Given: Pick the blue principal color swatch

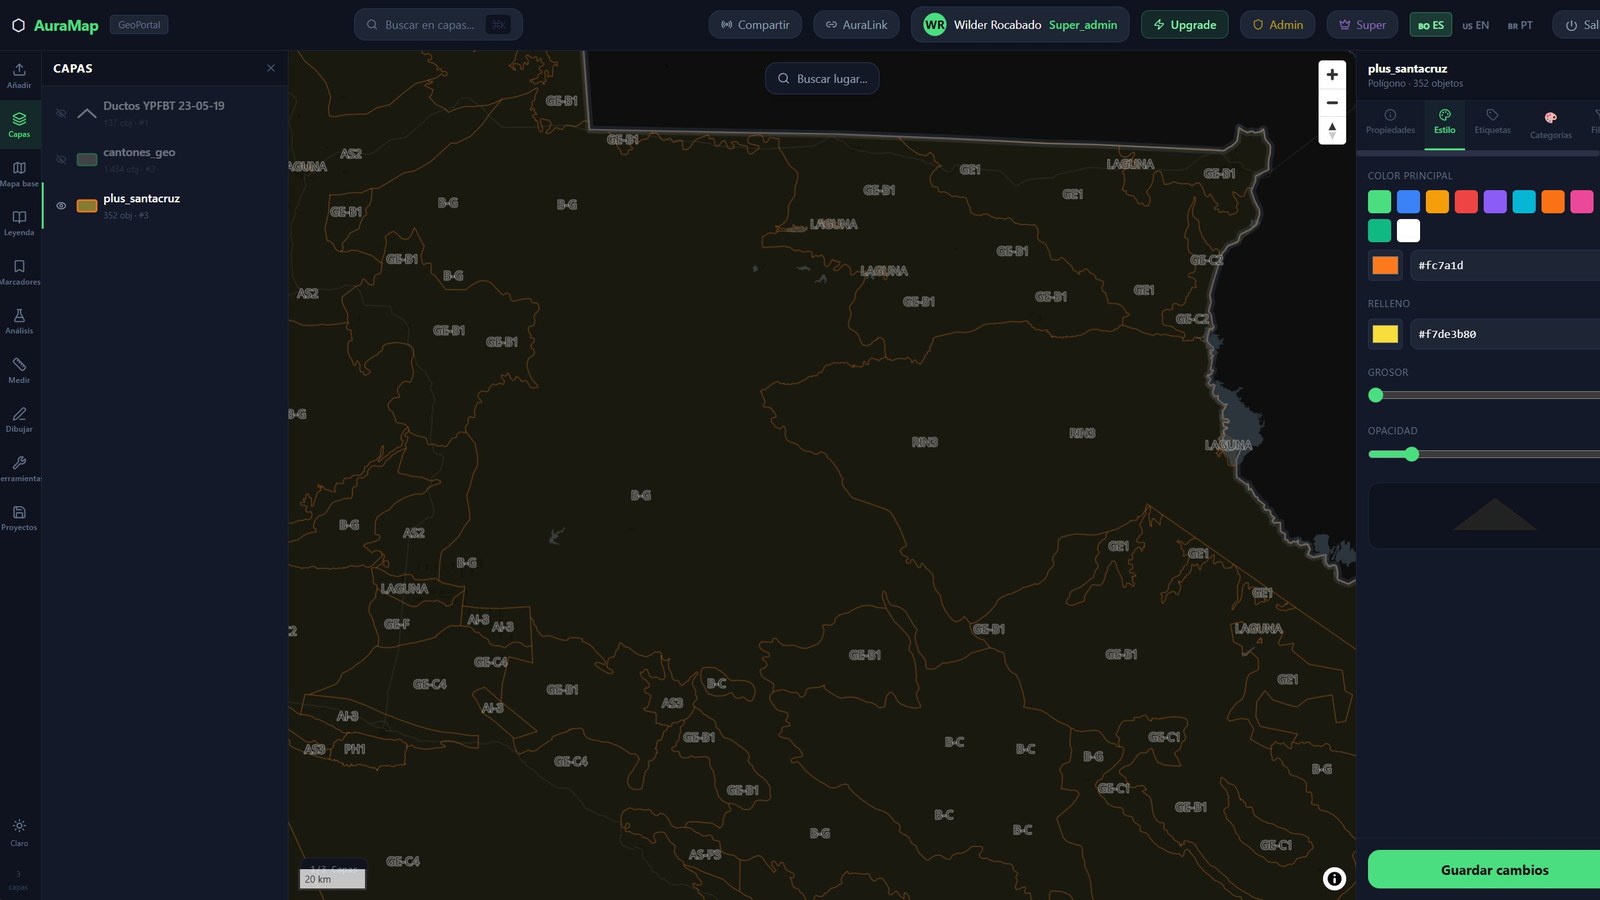Looking at the screenshot, I should pyautogui.click(x=1408, y=202).
